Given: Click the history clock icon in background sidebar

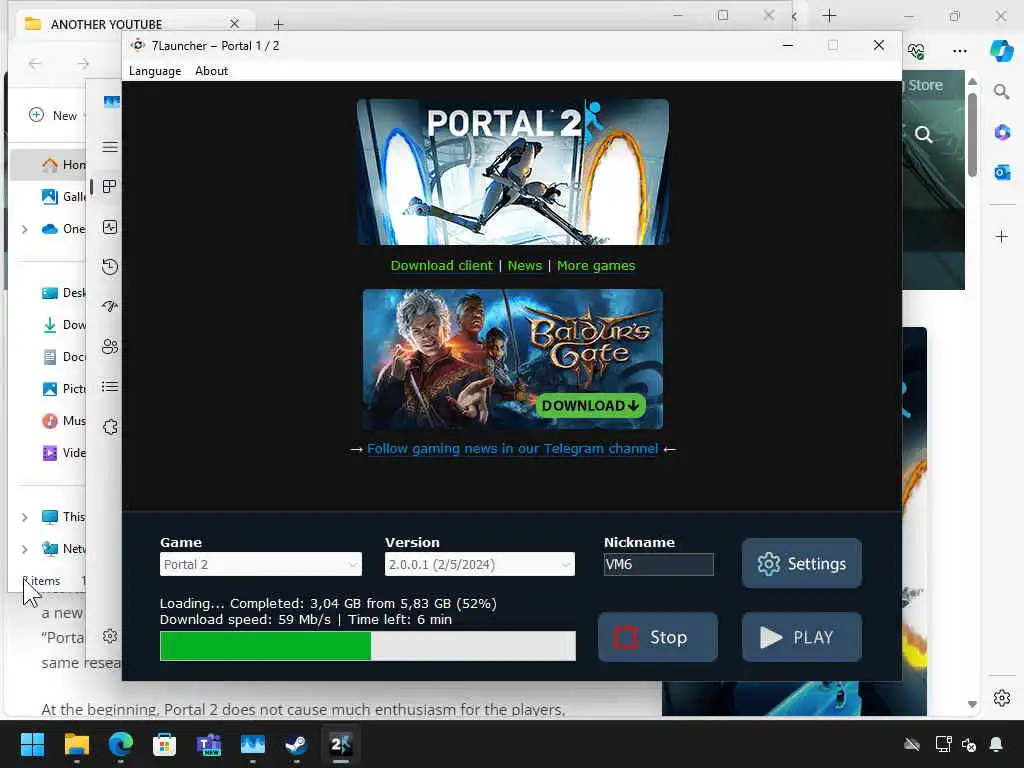Looking at the screenshot, I should click(110, 266).
